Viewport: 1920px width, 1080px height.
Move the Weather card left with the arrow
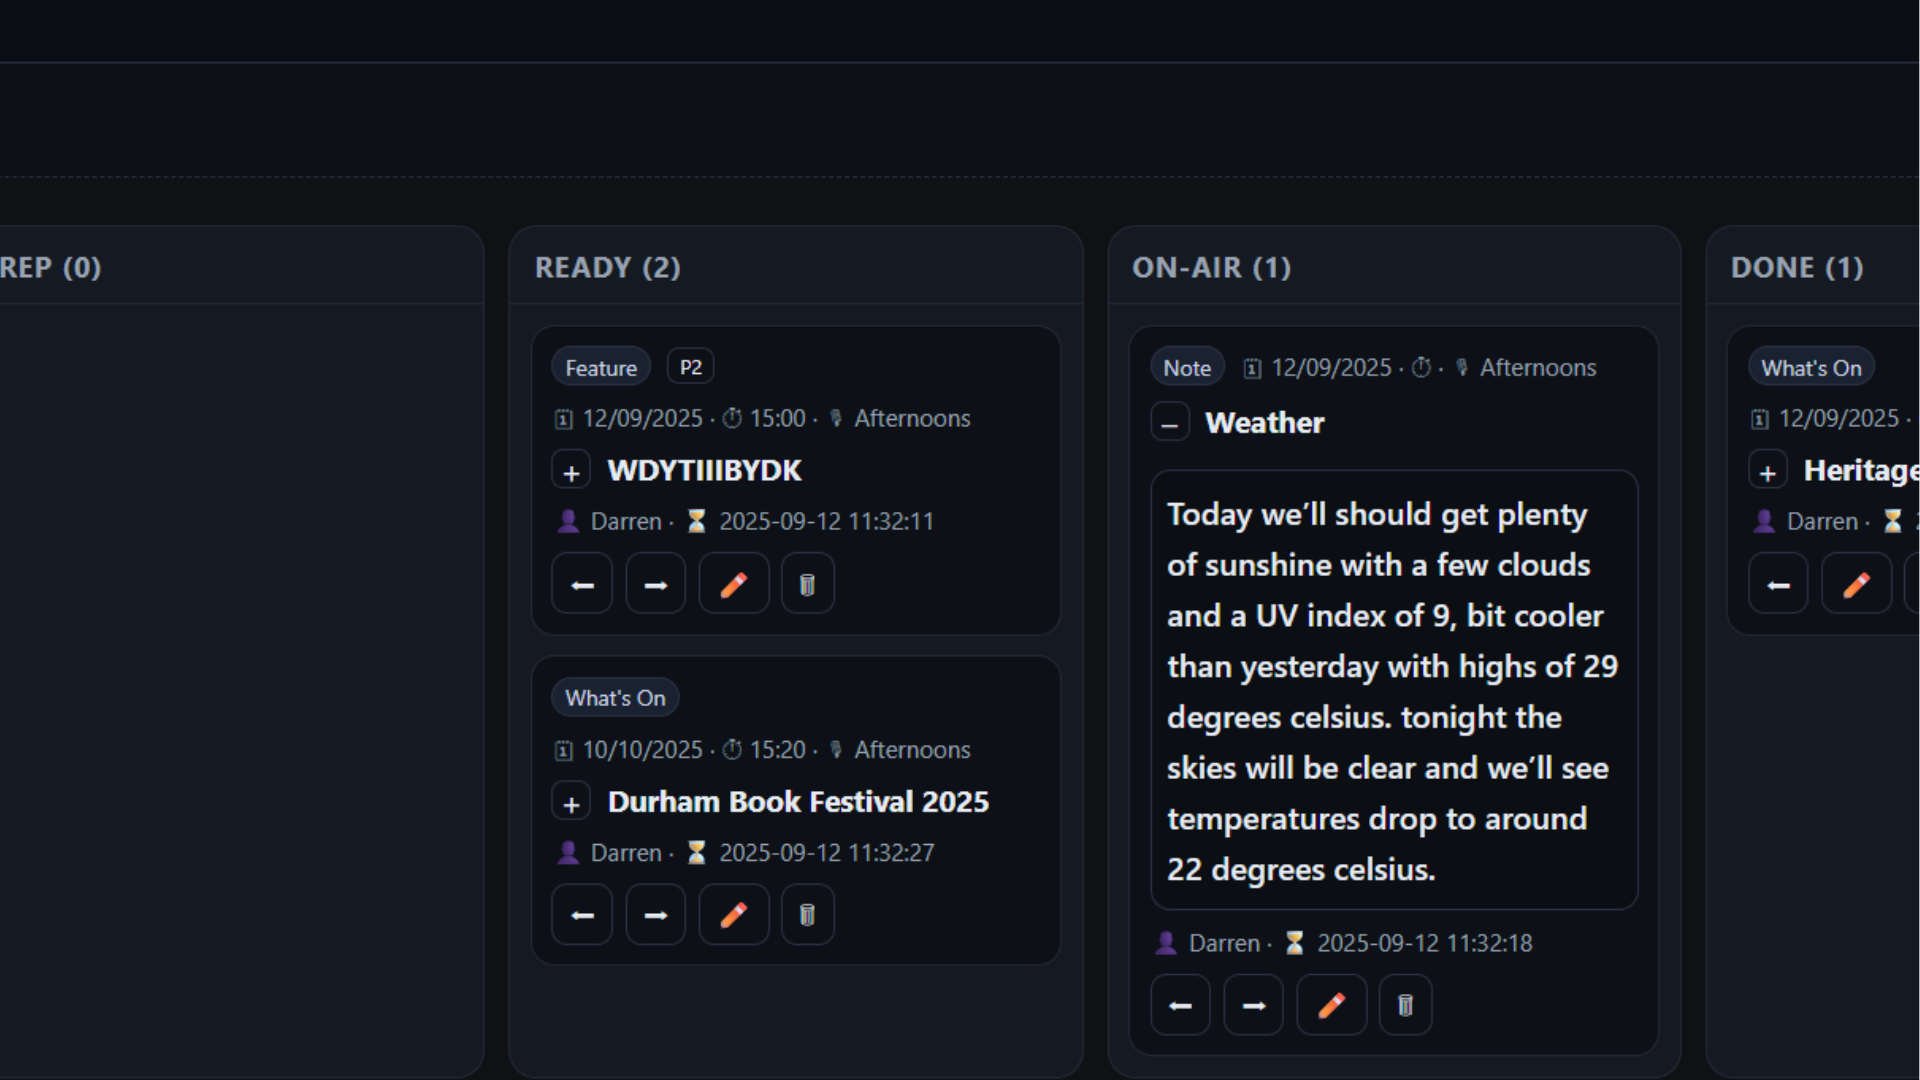(x=1179, y=1005)
